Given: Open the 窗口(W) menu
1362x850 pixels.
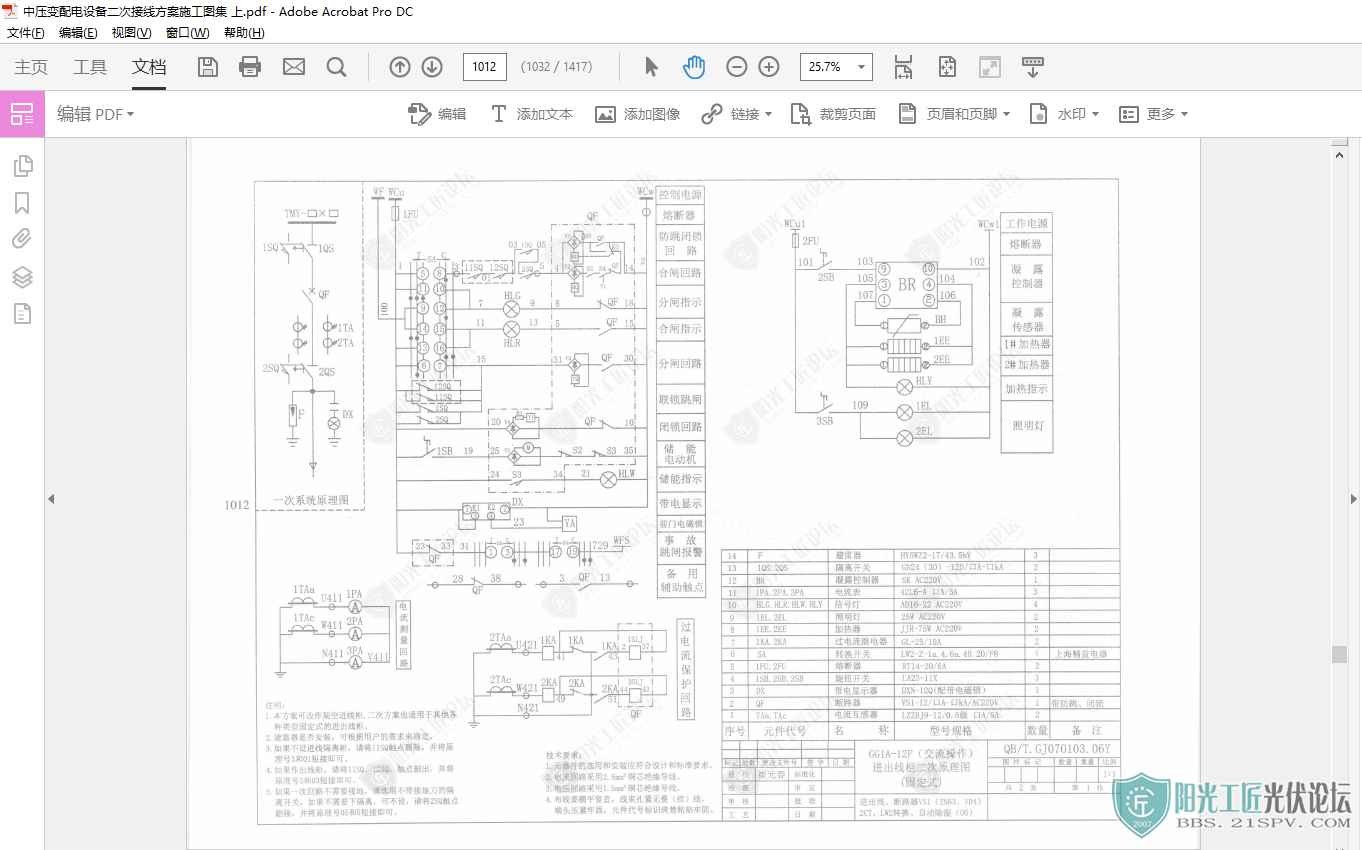Looking at the screenshot, I should 188,33.
